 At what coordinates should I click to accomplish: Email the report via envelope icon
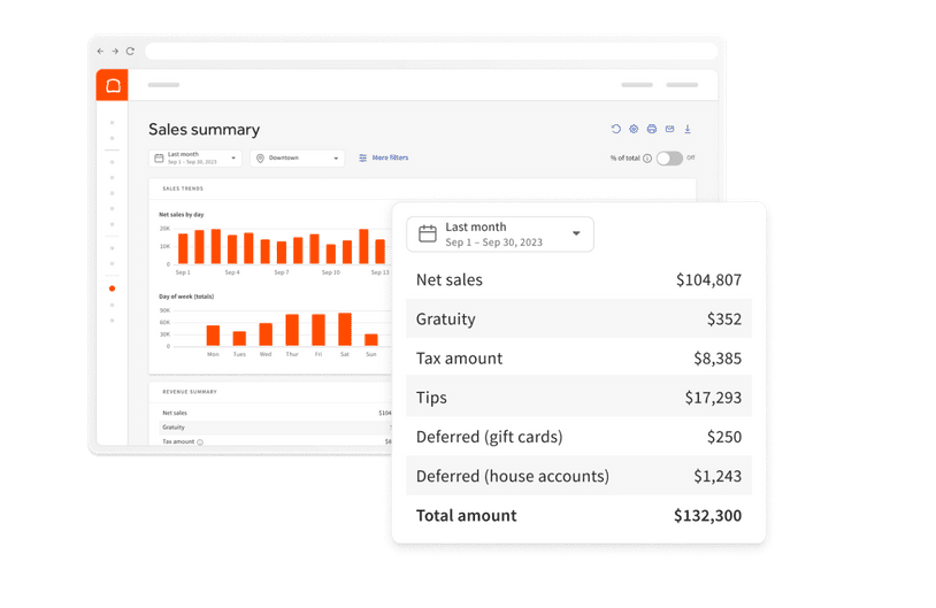point(670,129)
